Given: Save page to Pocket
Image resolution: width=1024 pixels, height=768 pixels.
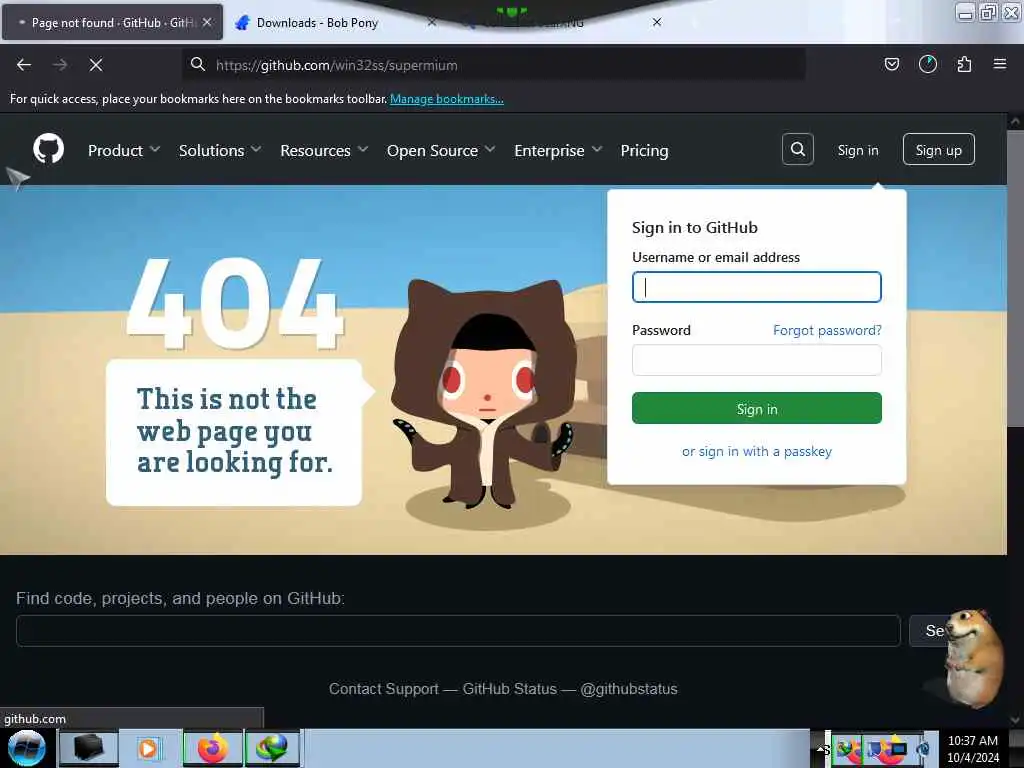Looking at the screenshot, I should click(x=891, y=64).
